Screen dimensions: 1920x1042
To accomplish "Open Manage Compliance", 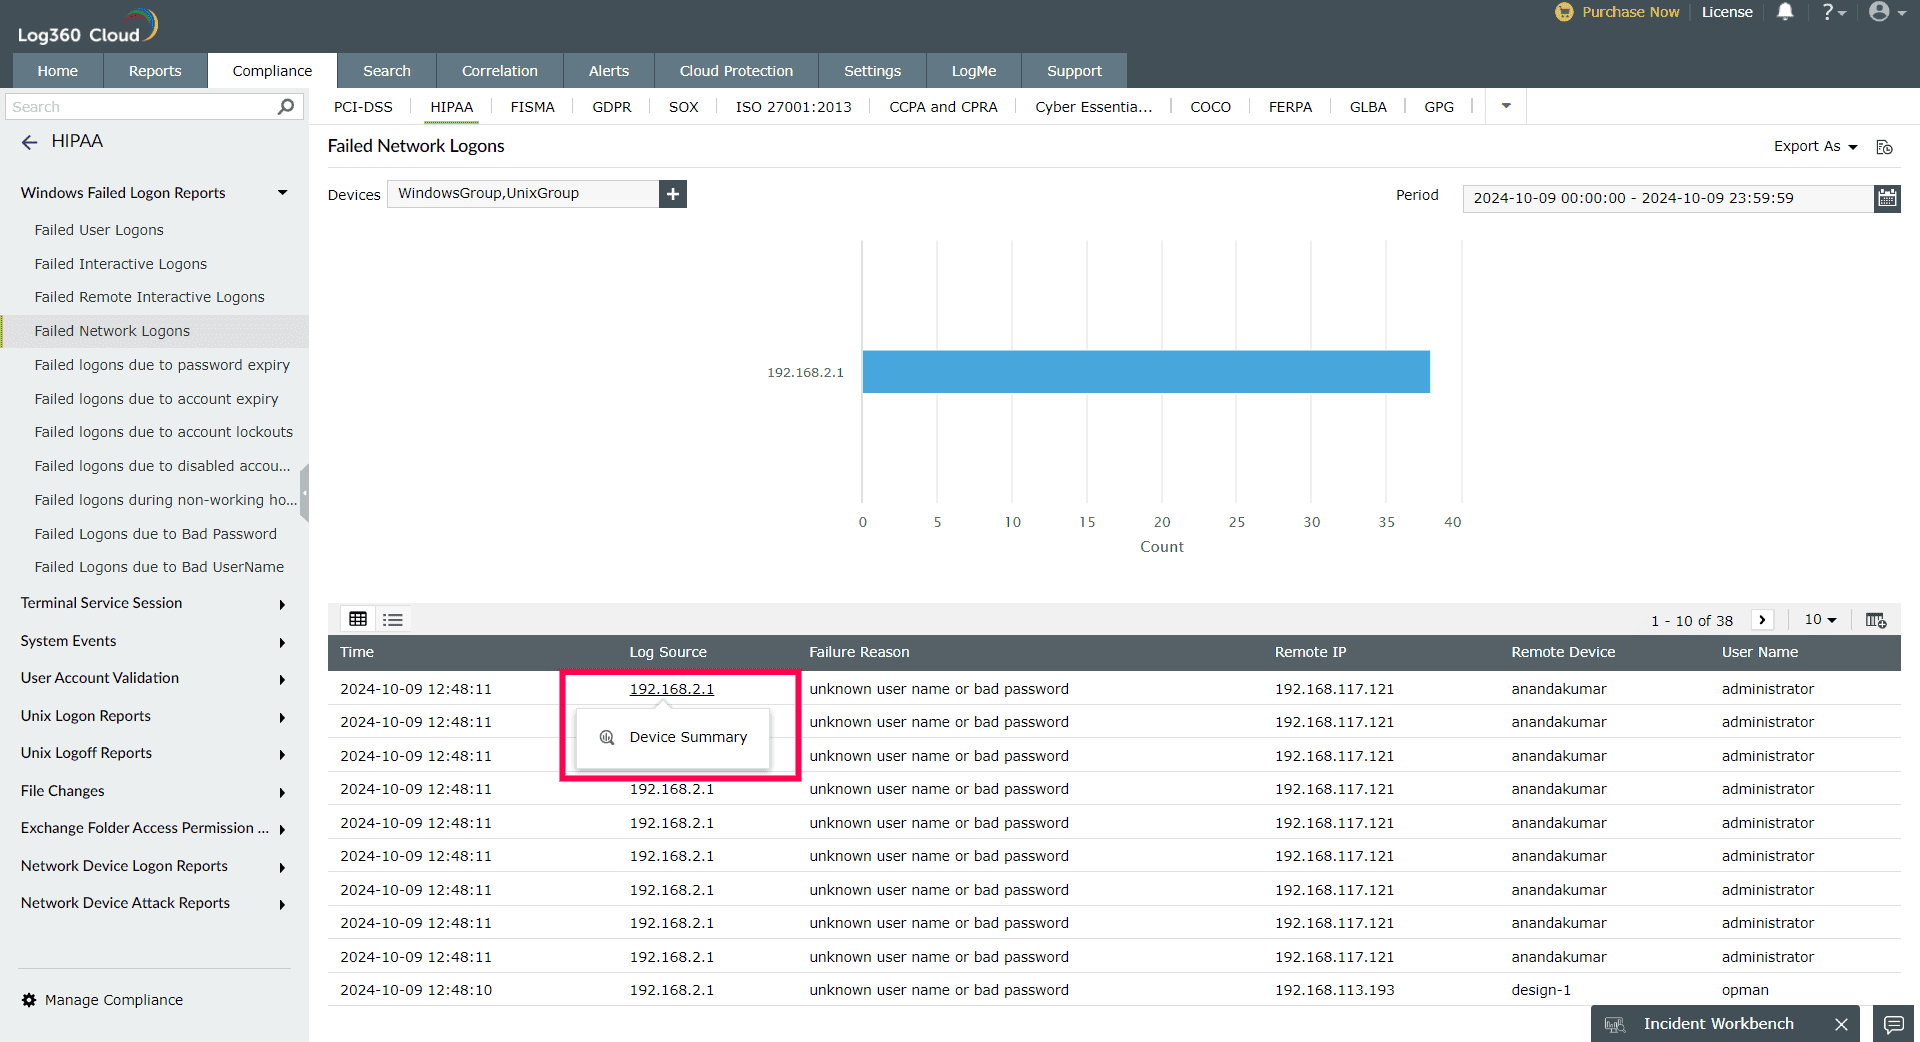I will pyautogui.click(x=114, y=1000).
